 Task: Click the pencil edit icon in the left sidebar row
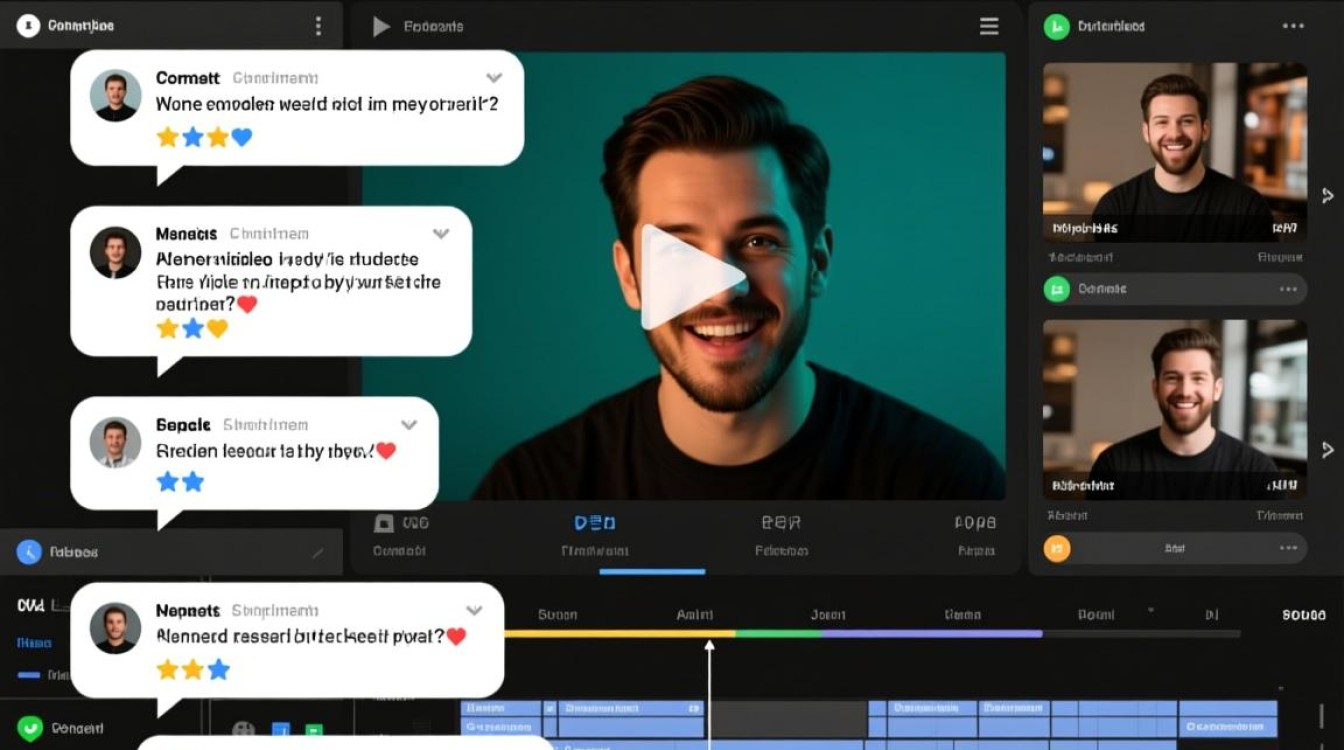coord(318,552)
